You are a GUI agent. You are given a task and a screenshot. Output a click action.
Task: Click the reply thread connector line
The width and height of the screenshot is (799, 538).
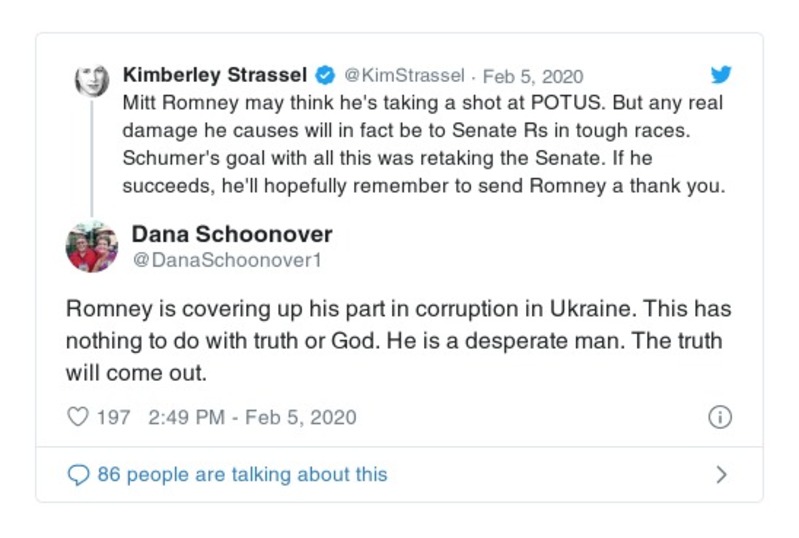pos(92,160)
